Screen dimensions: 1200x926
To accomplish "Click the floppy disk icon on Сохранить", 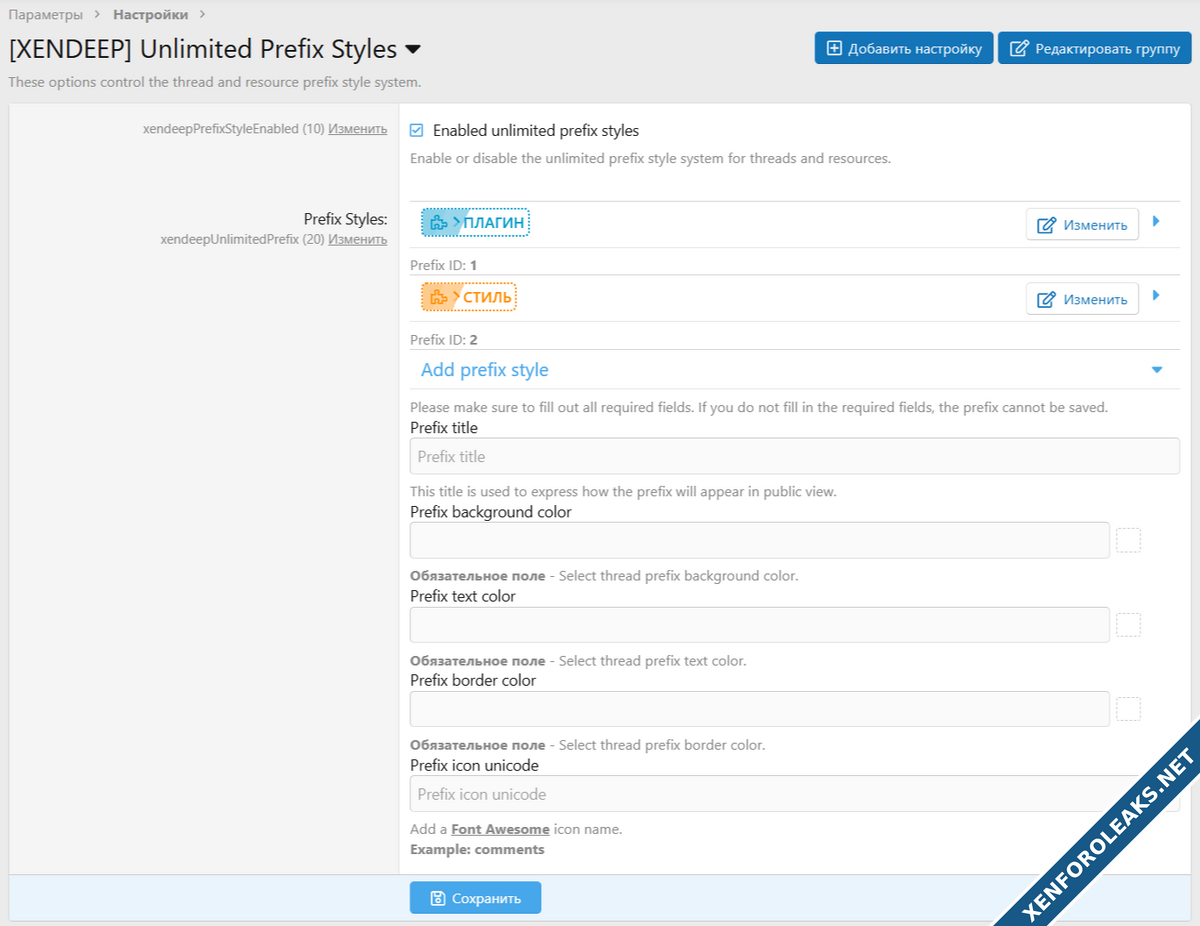I will (437, 898).
